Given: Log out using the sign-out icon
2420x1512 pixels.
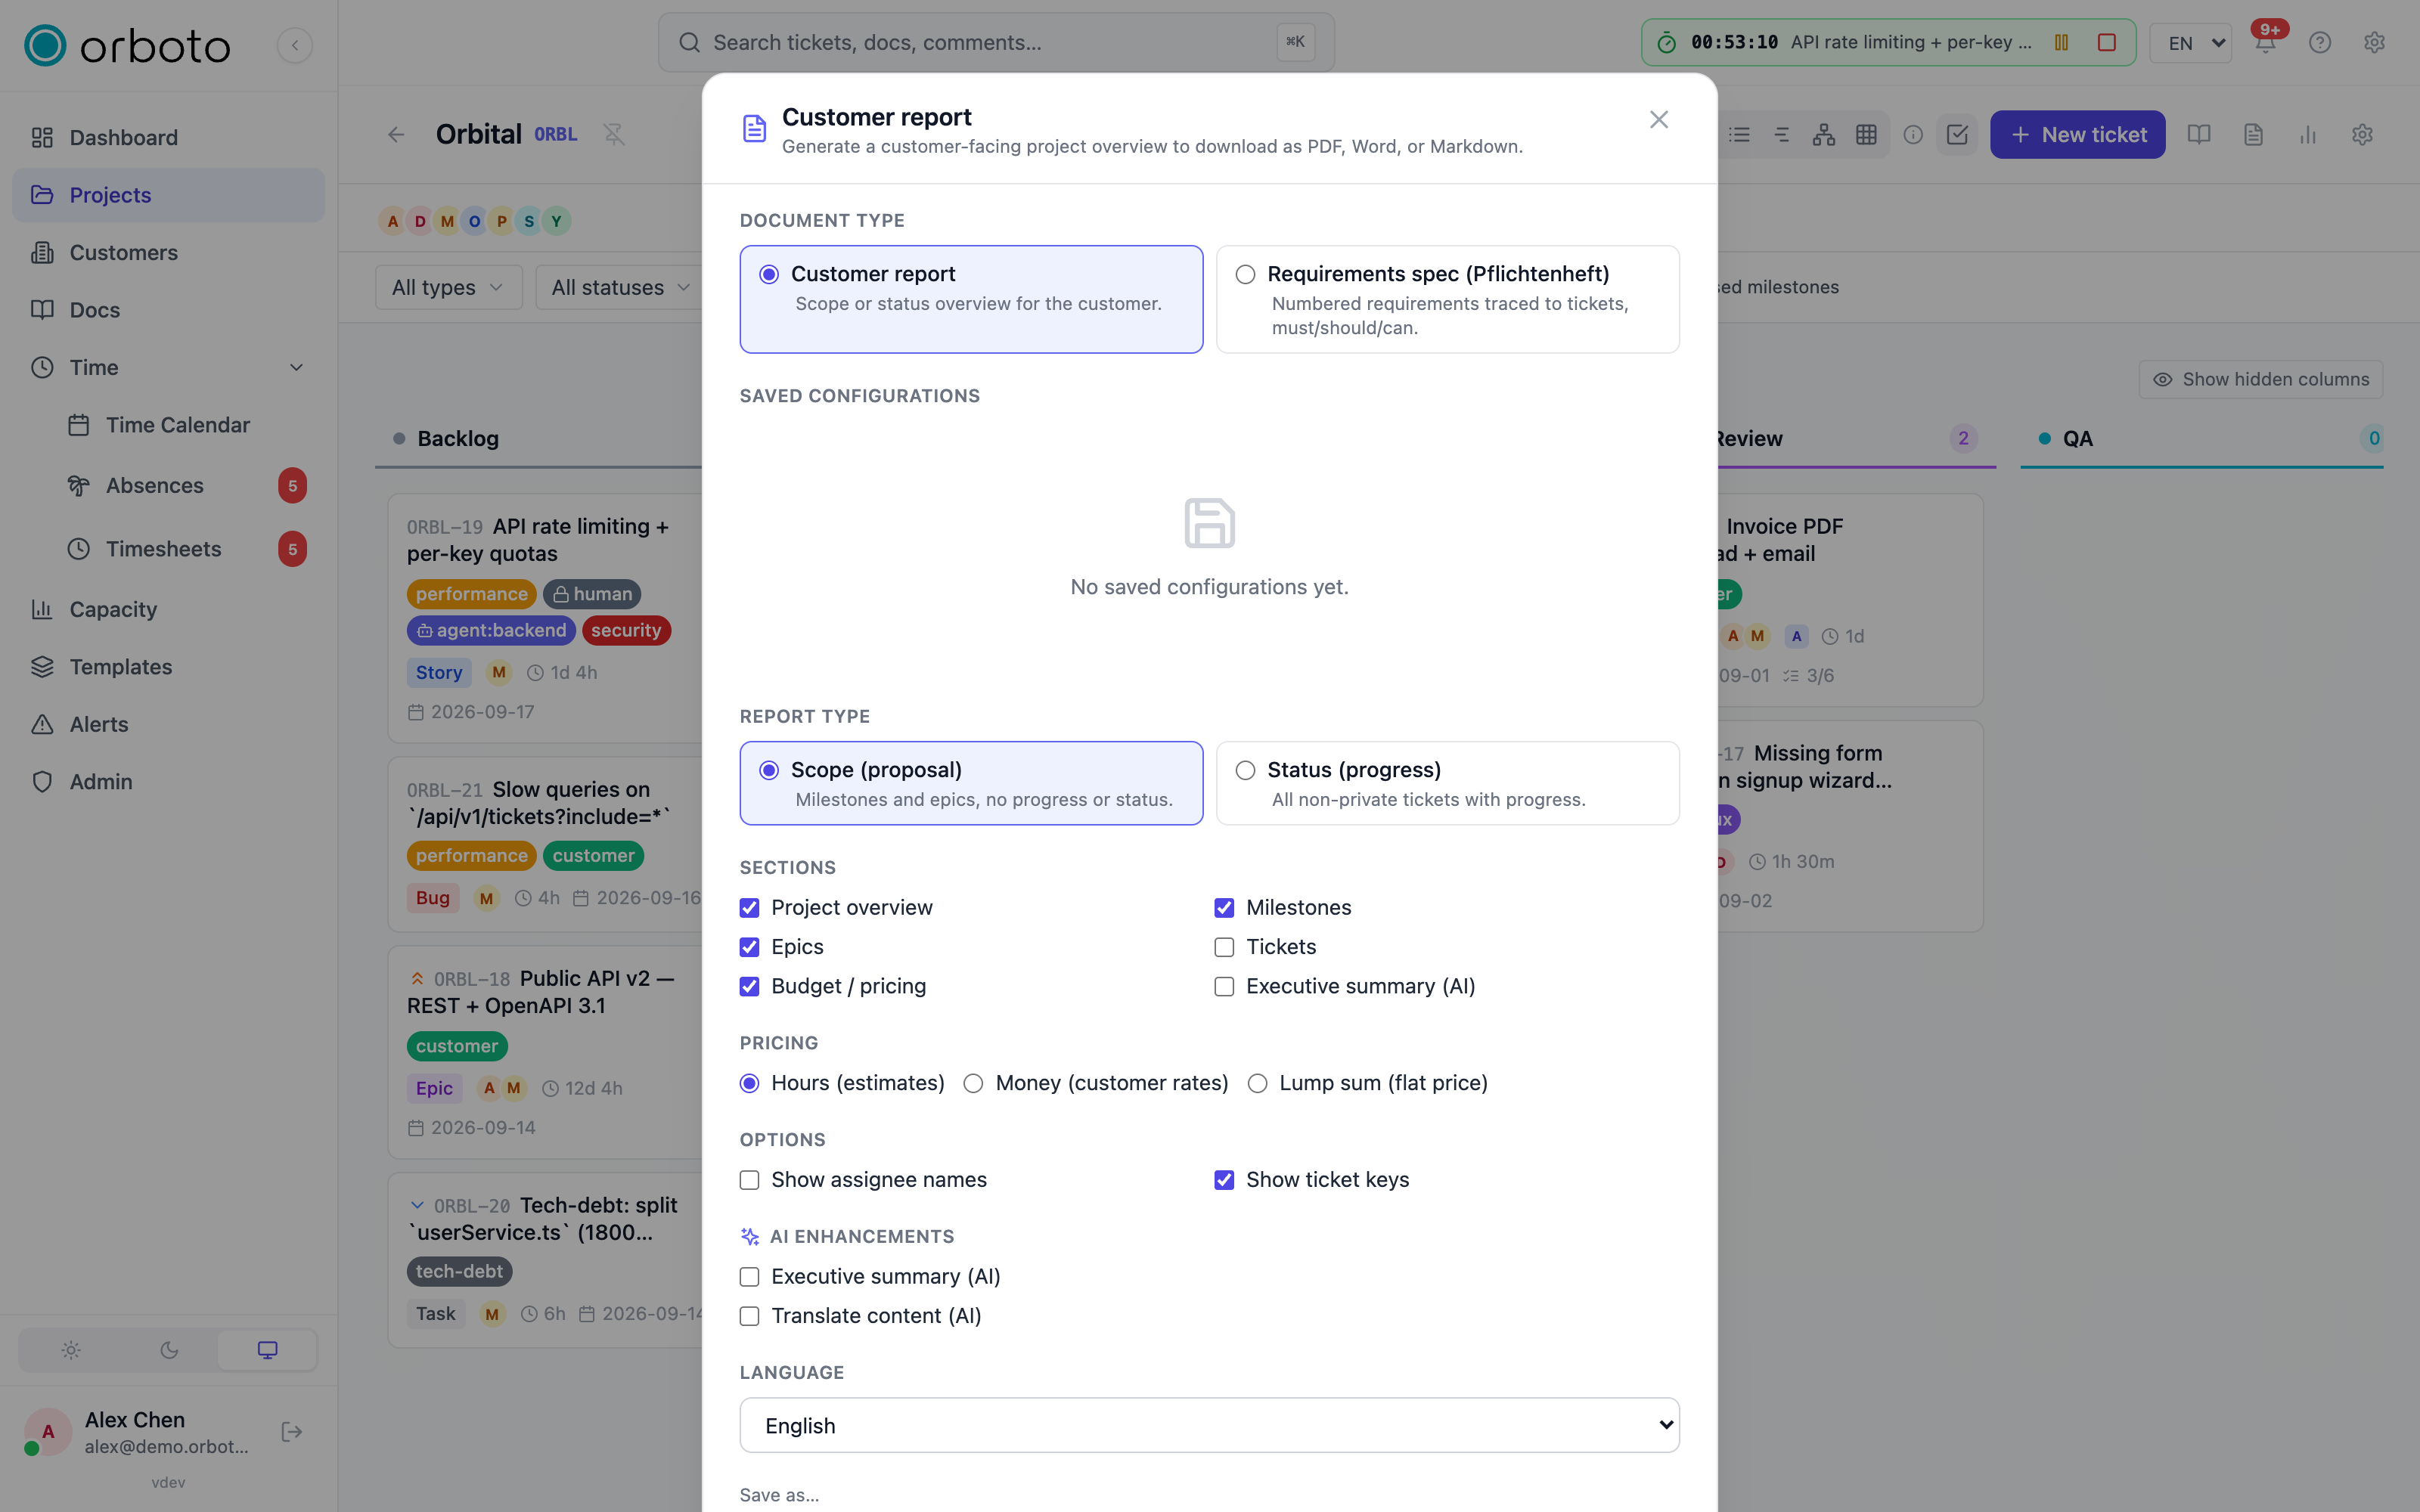Looking at the screenshot, I should (x=292, y=1432).
